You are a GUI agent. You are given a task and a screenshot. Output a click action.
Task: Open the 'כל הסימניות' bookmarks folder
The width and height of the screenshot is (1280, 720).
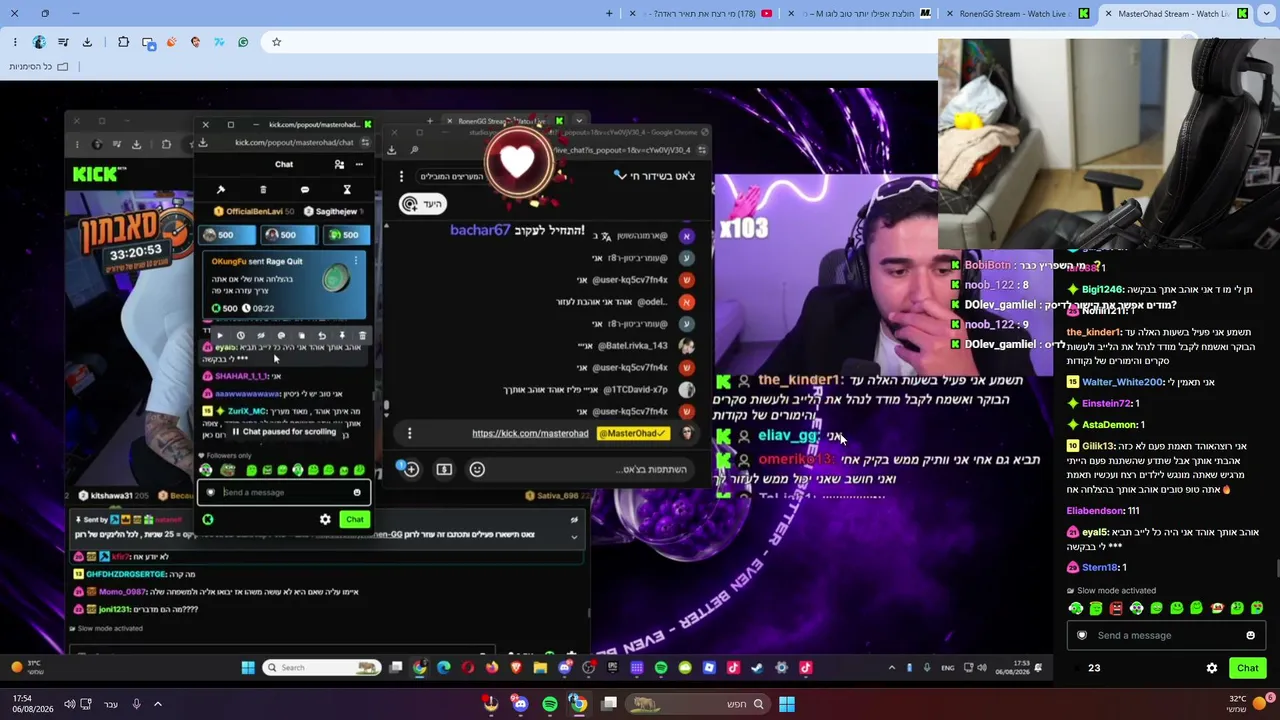tap(40, 66)
